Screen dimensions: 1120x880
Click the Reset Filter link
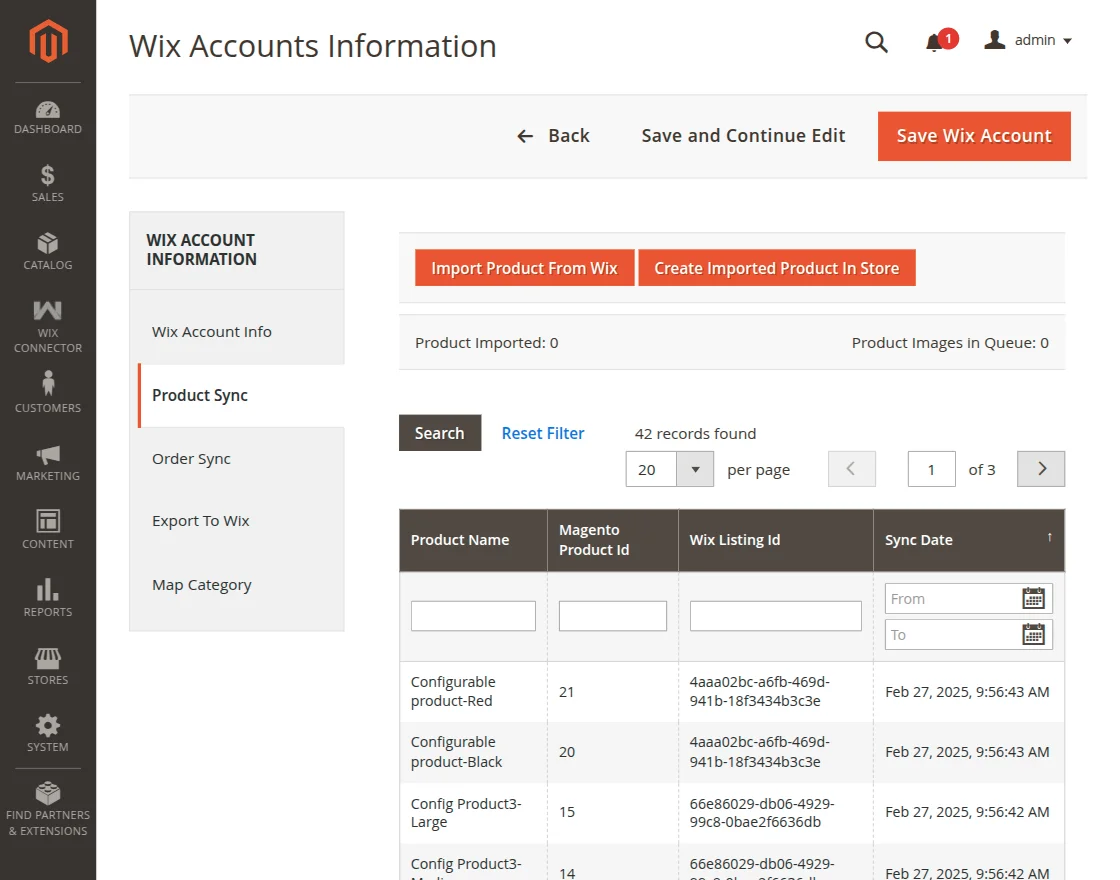(x=543, y=433)
